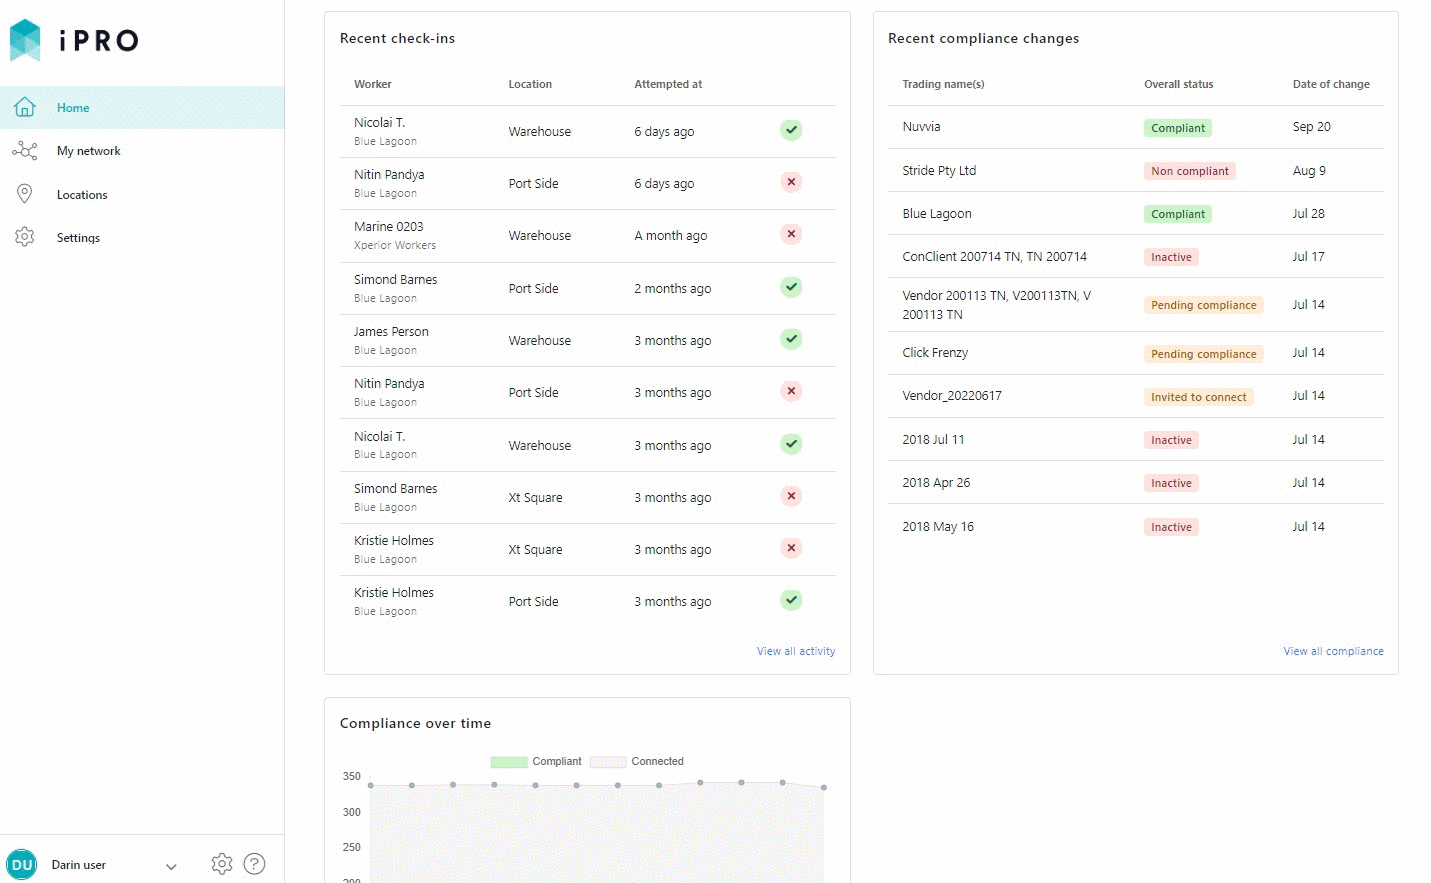Toggle the Compliant legend in chart
Image resolution: width=1431 pixels, height=883 pixels.
point(536,762)
